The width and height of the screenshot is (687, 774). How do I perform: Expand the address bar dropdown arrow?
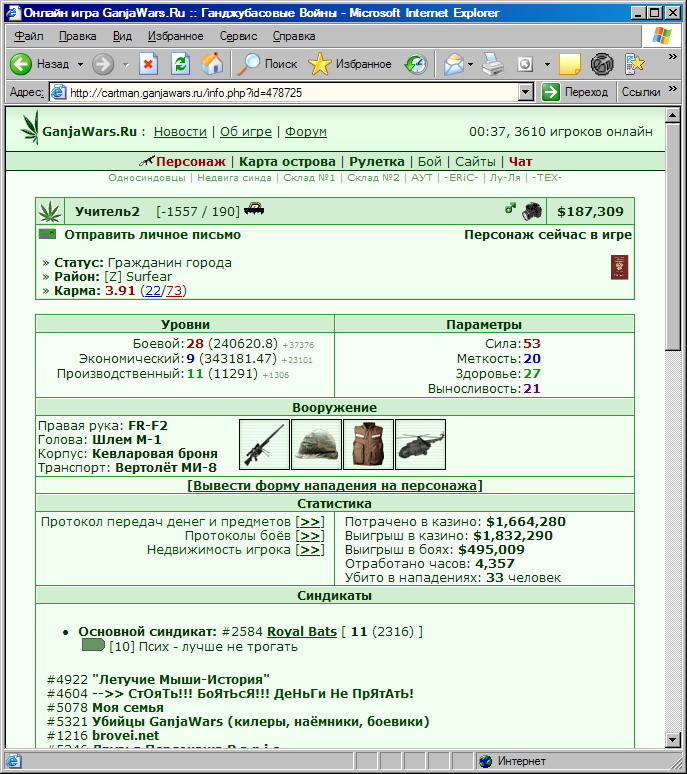click(526, 92)
